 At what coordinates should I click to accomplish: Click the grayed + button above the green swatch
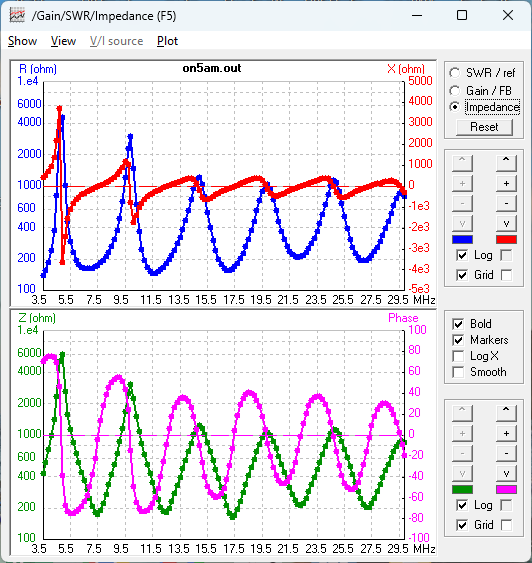pos(462,433)
